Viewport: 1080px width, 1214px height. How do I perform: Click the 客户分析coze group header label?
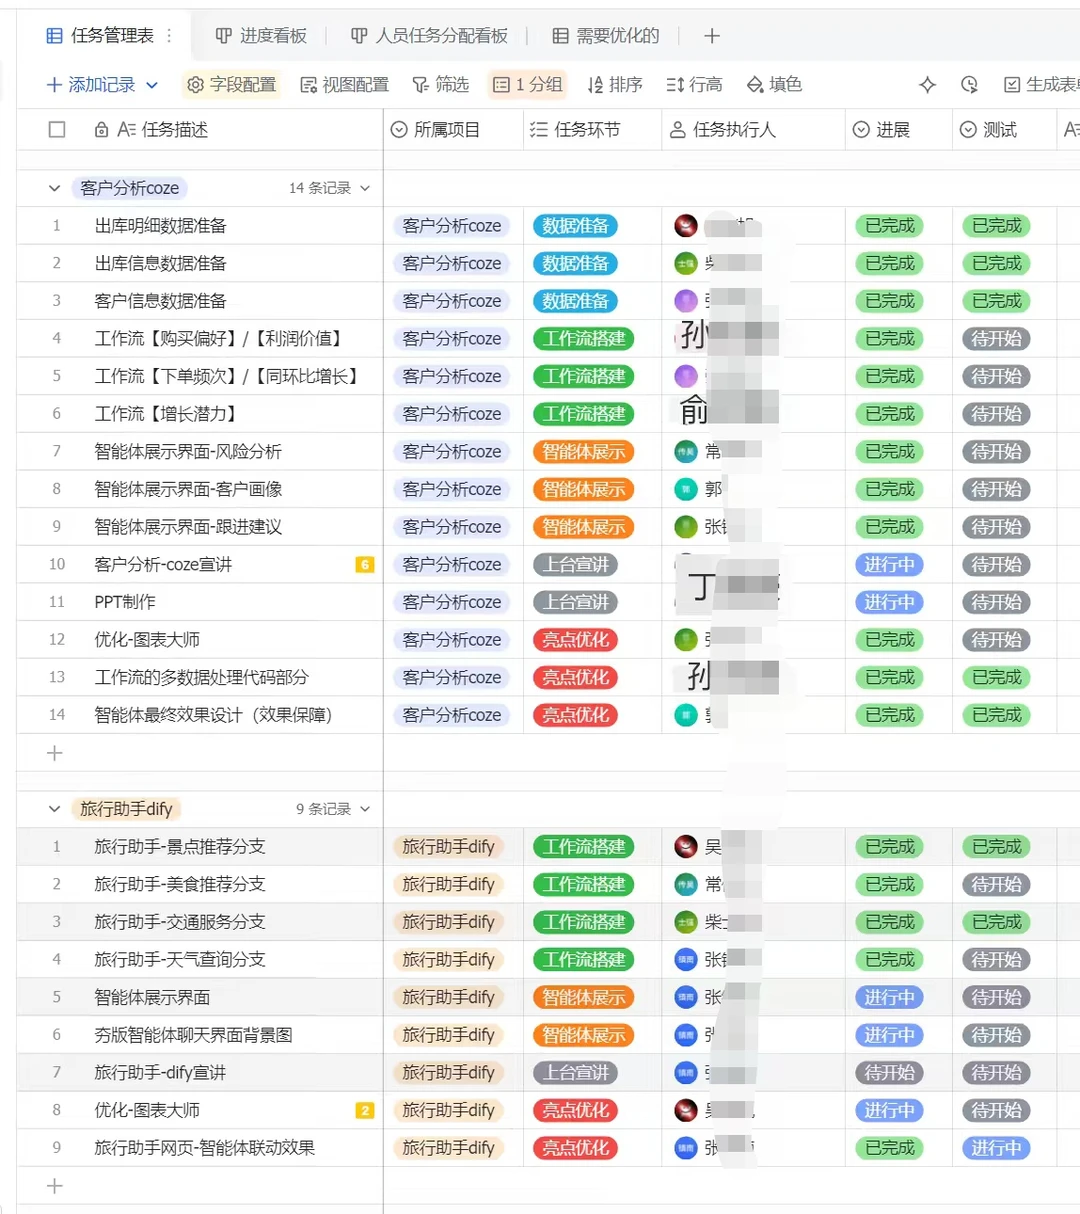[129, 188]
